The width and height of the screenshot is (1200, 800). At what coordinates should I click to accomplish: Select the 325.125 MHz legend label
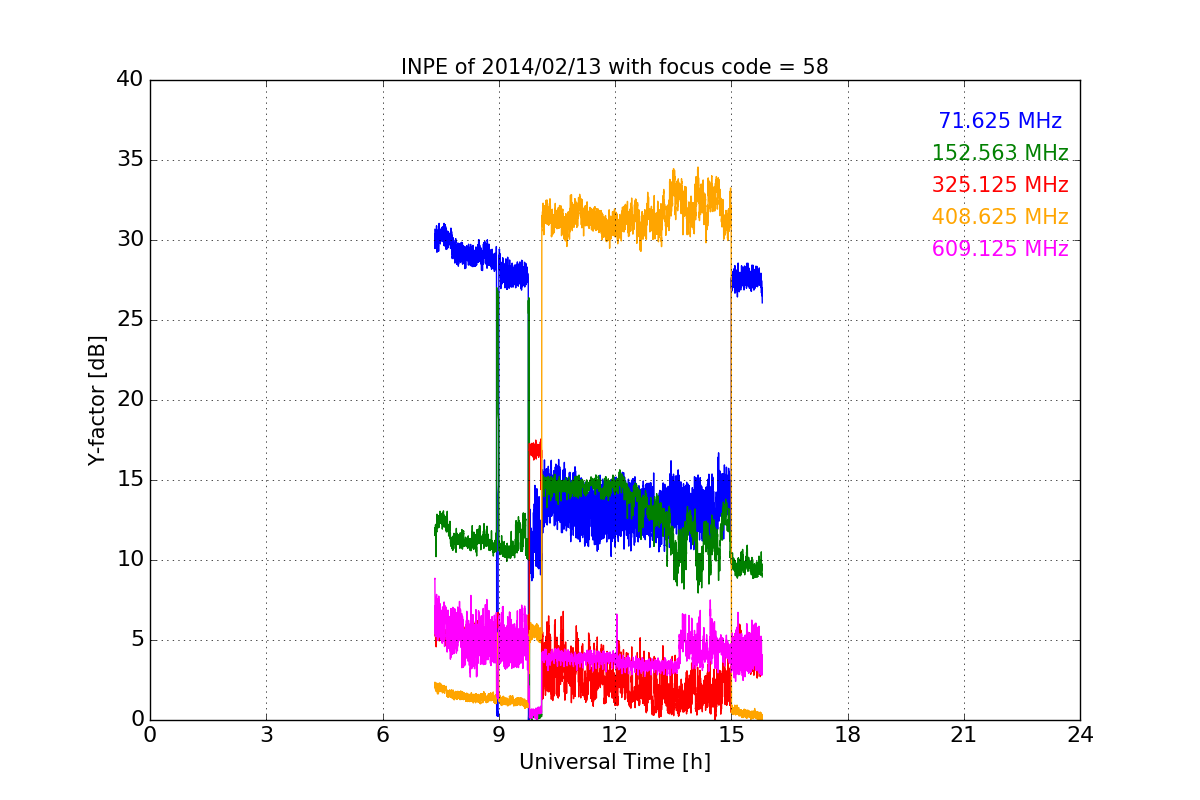pyautogui.click(x=1000, y=185)
